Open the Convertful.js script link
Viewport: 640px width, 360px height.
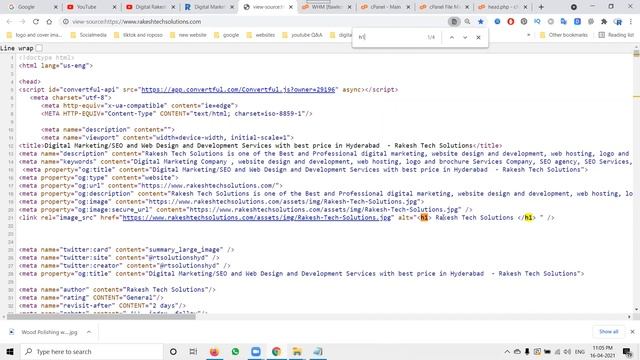238,90
